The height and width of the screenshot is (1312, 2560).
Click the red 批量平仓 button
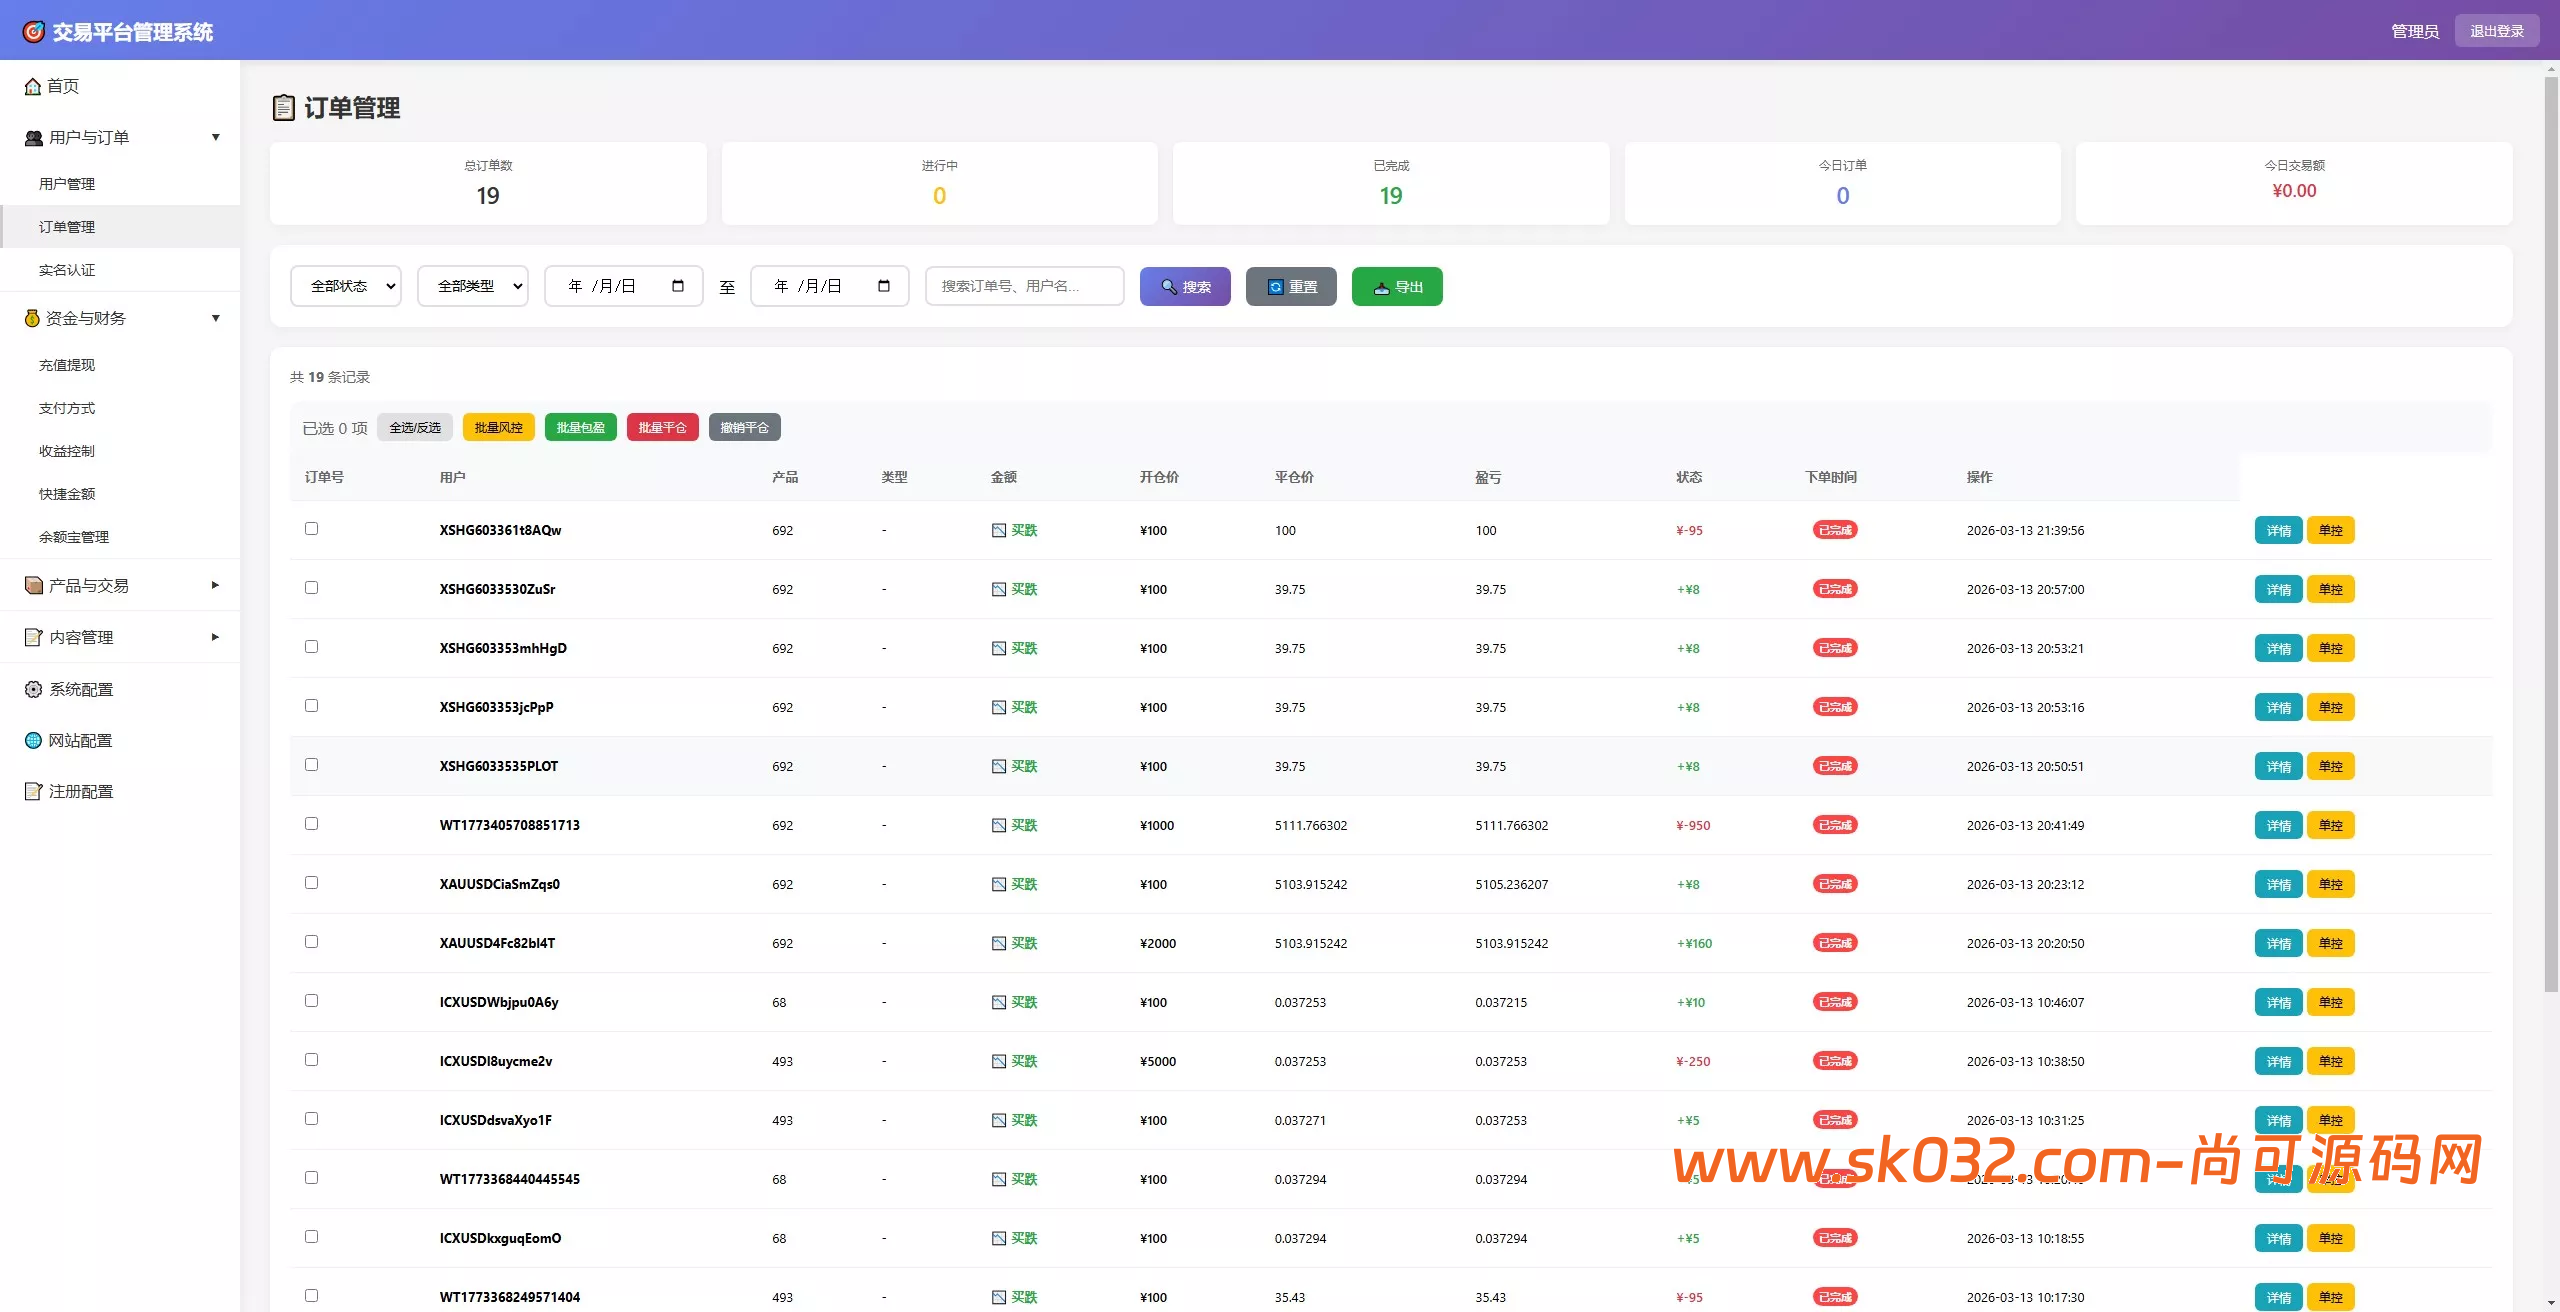(x=662, y=428)
